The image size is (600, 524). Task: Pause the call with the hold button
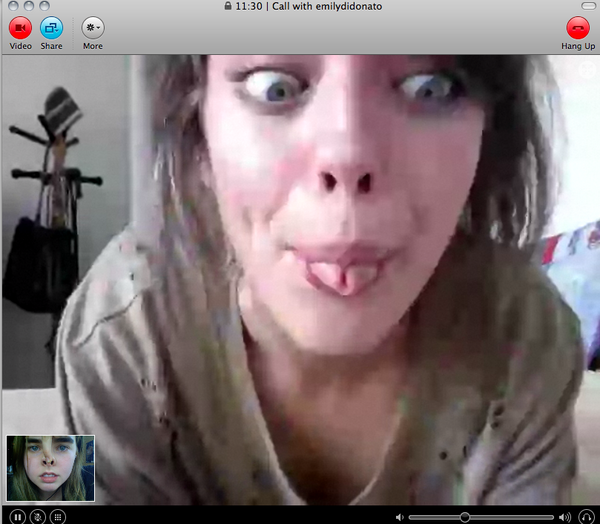(17, 516)
